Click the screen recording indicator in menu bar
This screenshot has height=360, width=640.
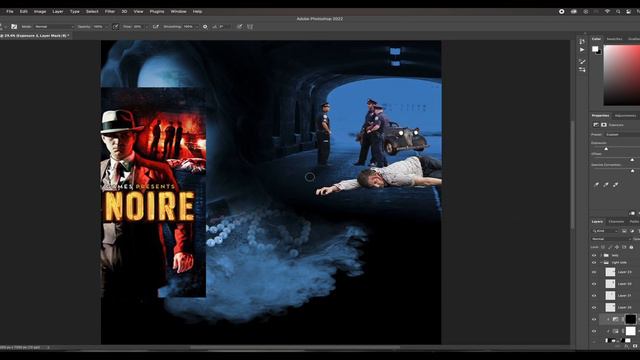pyautogui.click(x=562, y=11)
